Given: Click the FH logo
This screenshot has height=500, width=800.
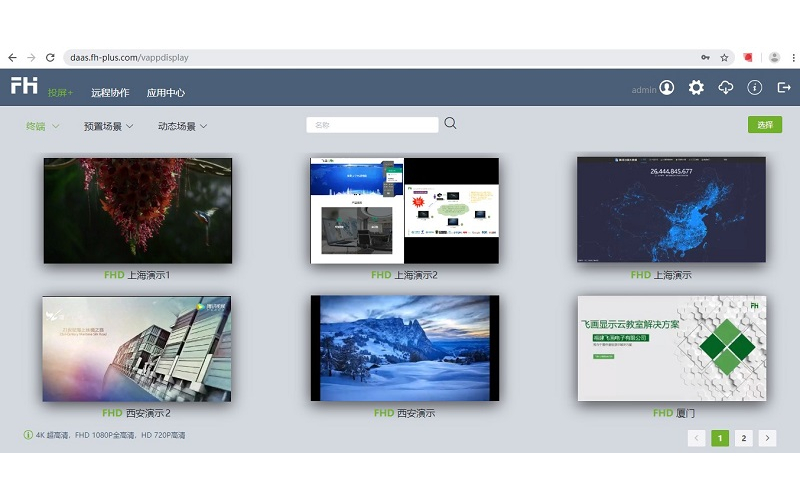Looking at the screenshot, I should [x=24, y=86].
